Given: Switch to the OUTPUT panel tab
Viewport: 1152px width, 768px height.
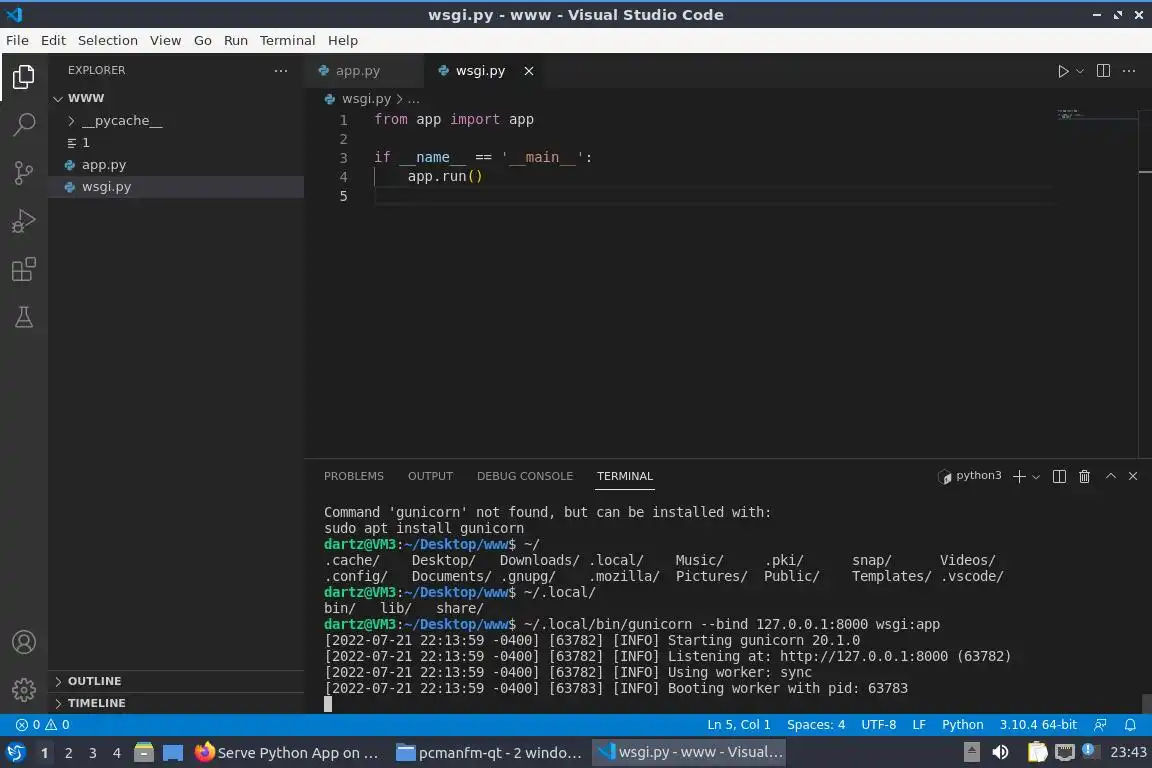Looking at the screenshot, I should tap(430, 476).
